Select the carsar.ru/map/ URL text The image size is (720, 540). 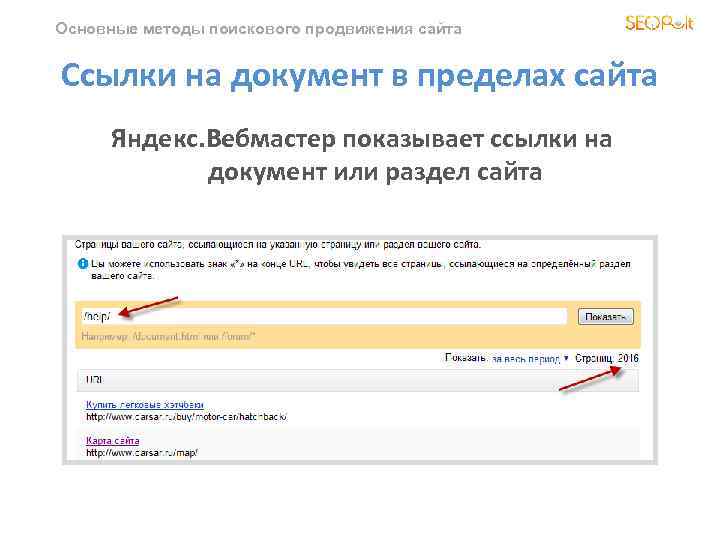point(142,453)
